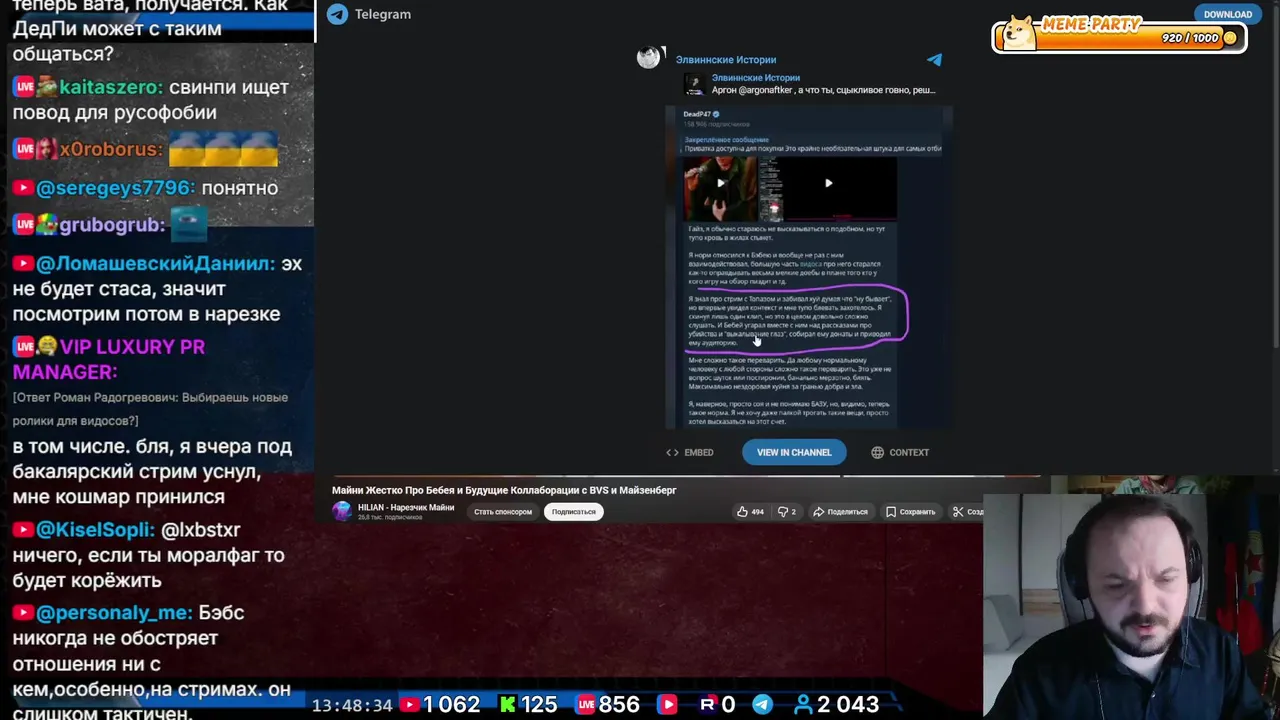Image resolution: width=1280 pixels, height=720 pixels.
Task: Click the green Kick icon in status bar
Action: (x=508, y=705)
